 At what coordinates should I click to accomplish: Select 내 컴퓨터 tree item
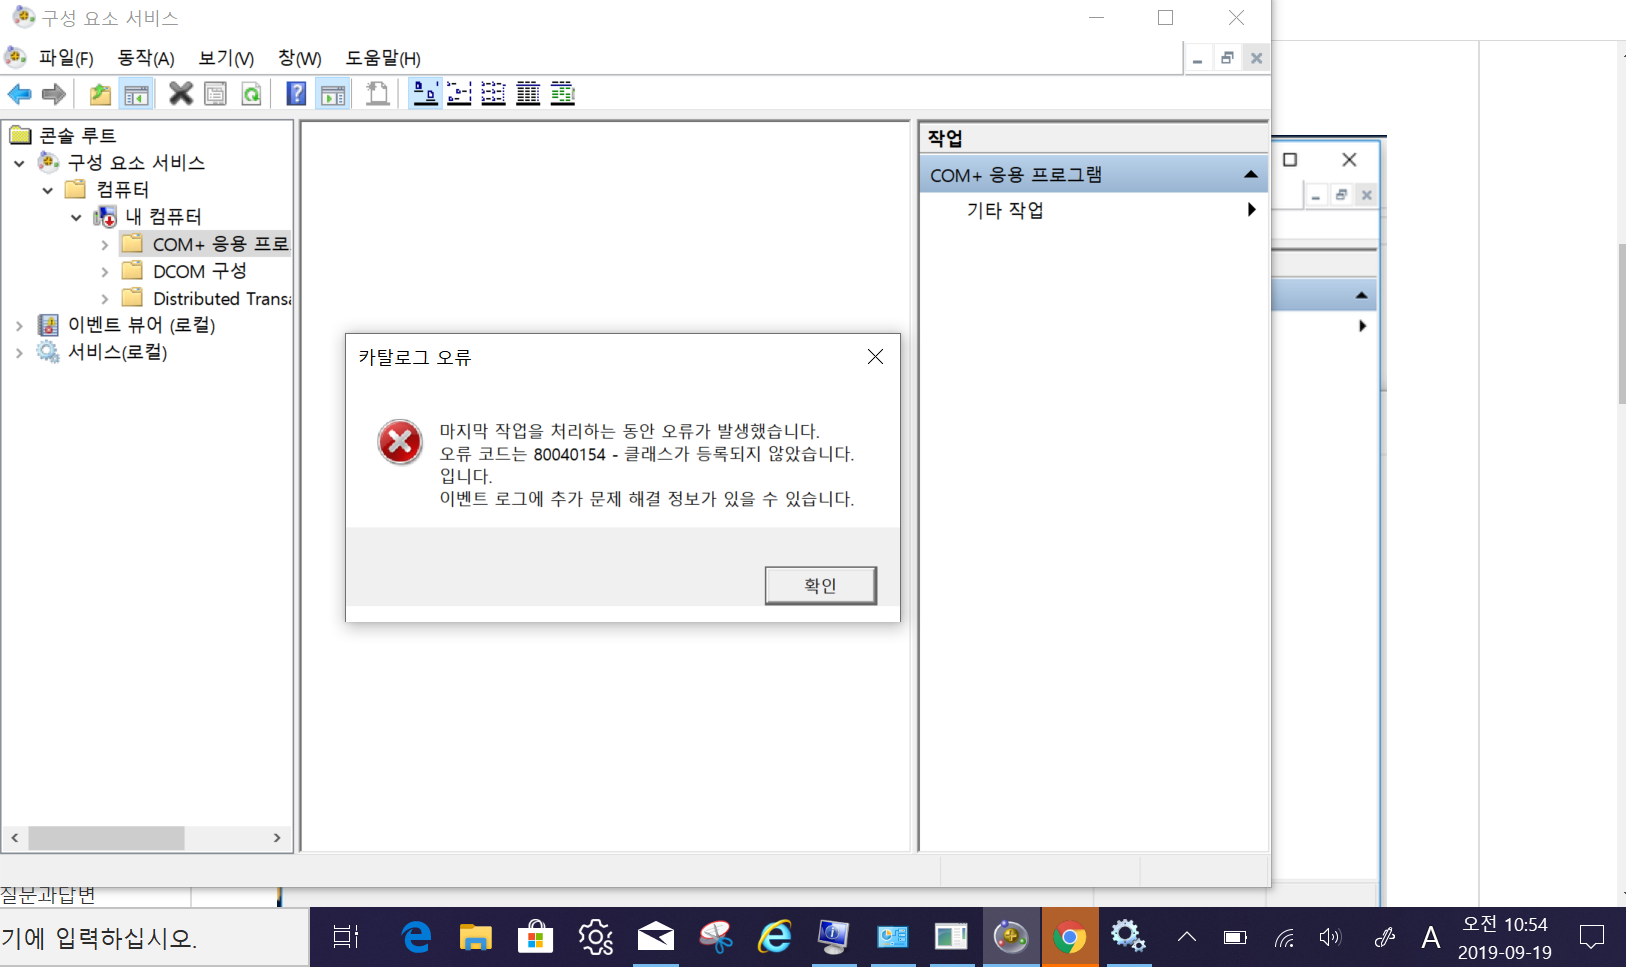pyautogui.click(x=163, y=216)
